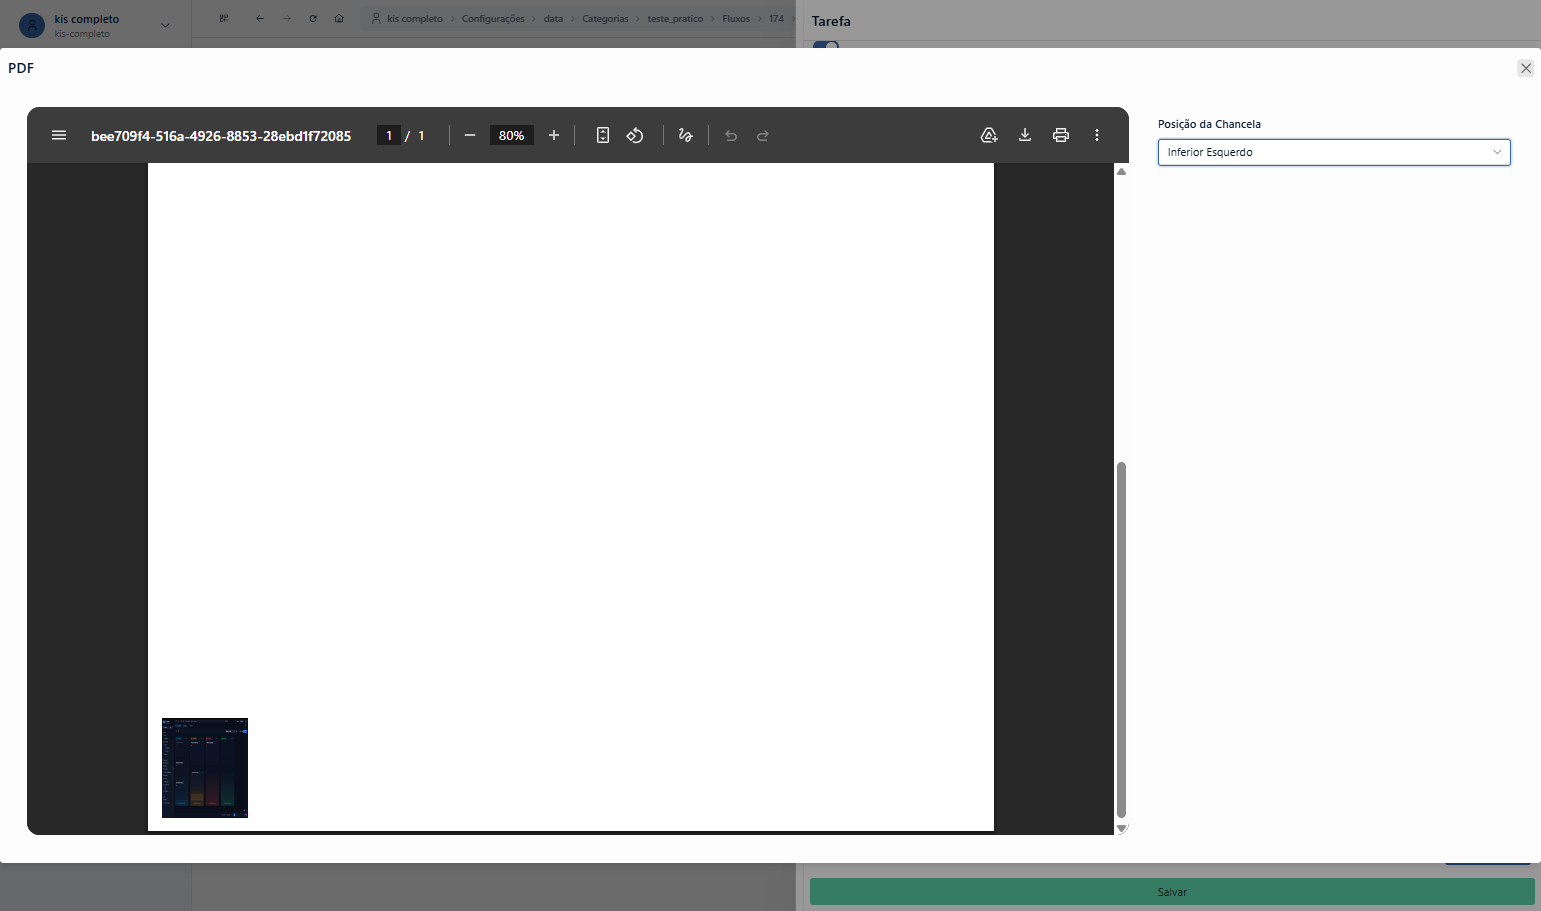Zoom in the PDF with plus
1541x911 pixels.
pyautogui.click(x=554, y=135)
